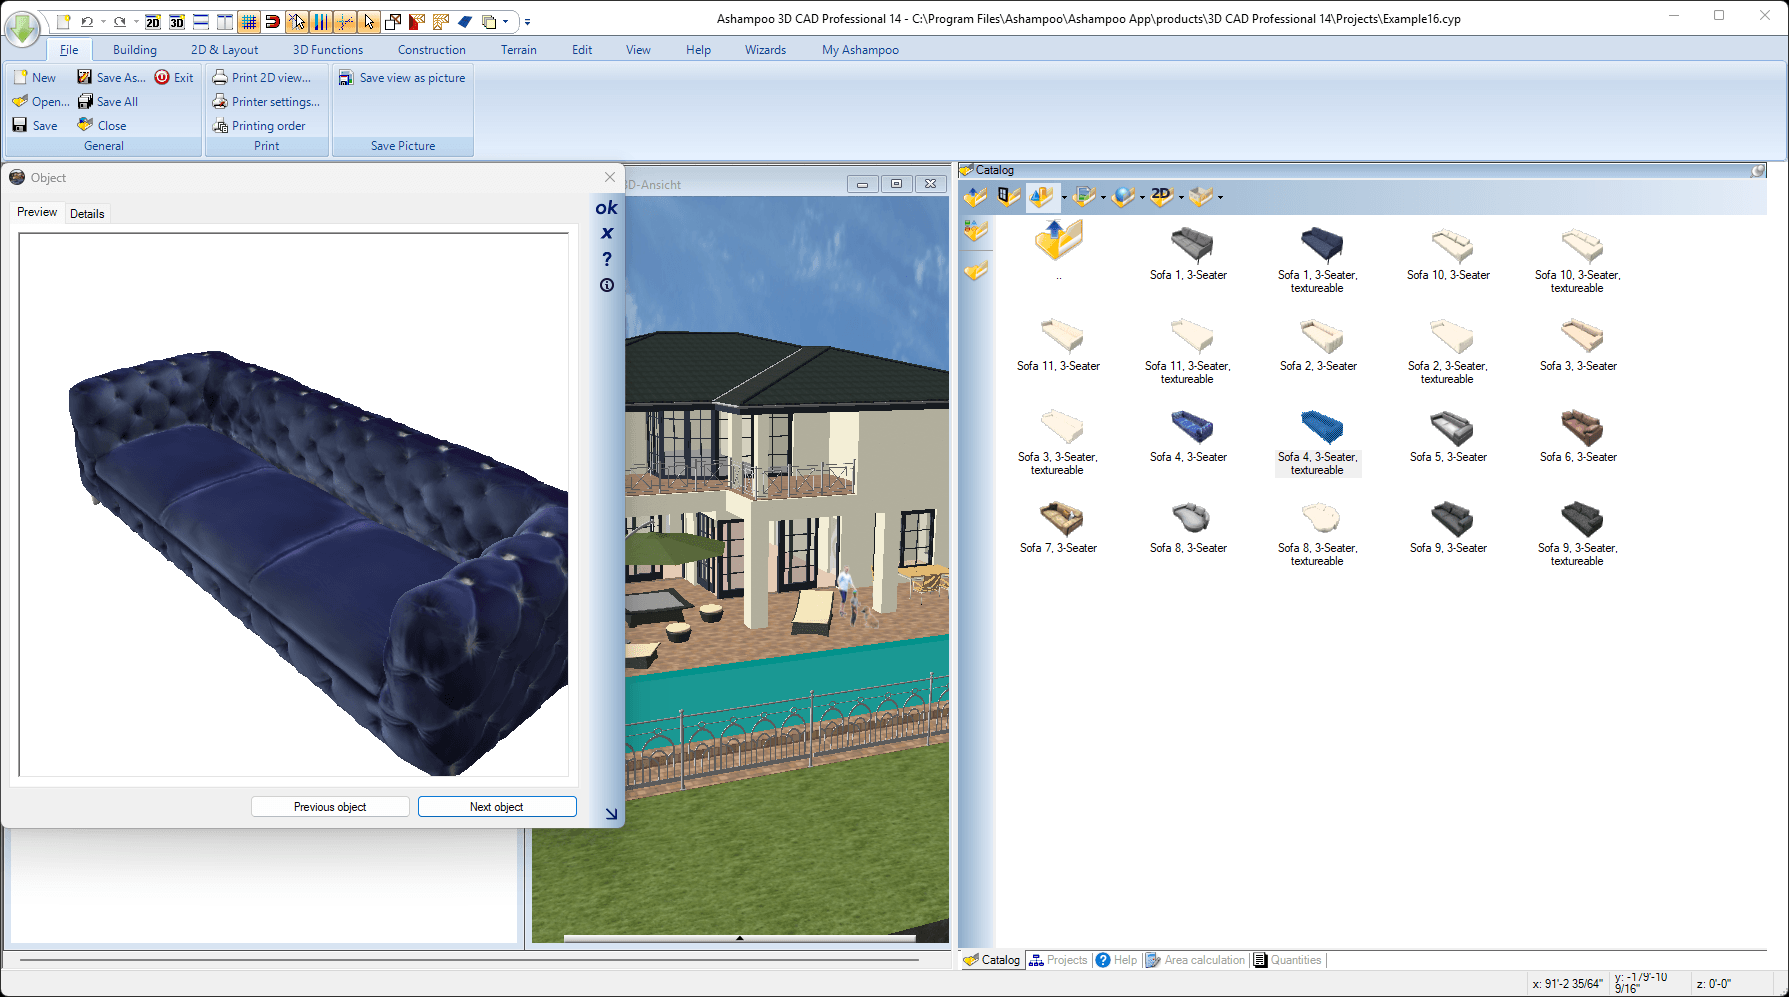The image size is (1789, 997).
Task: Click the Previous object button
Action: 330,806
